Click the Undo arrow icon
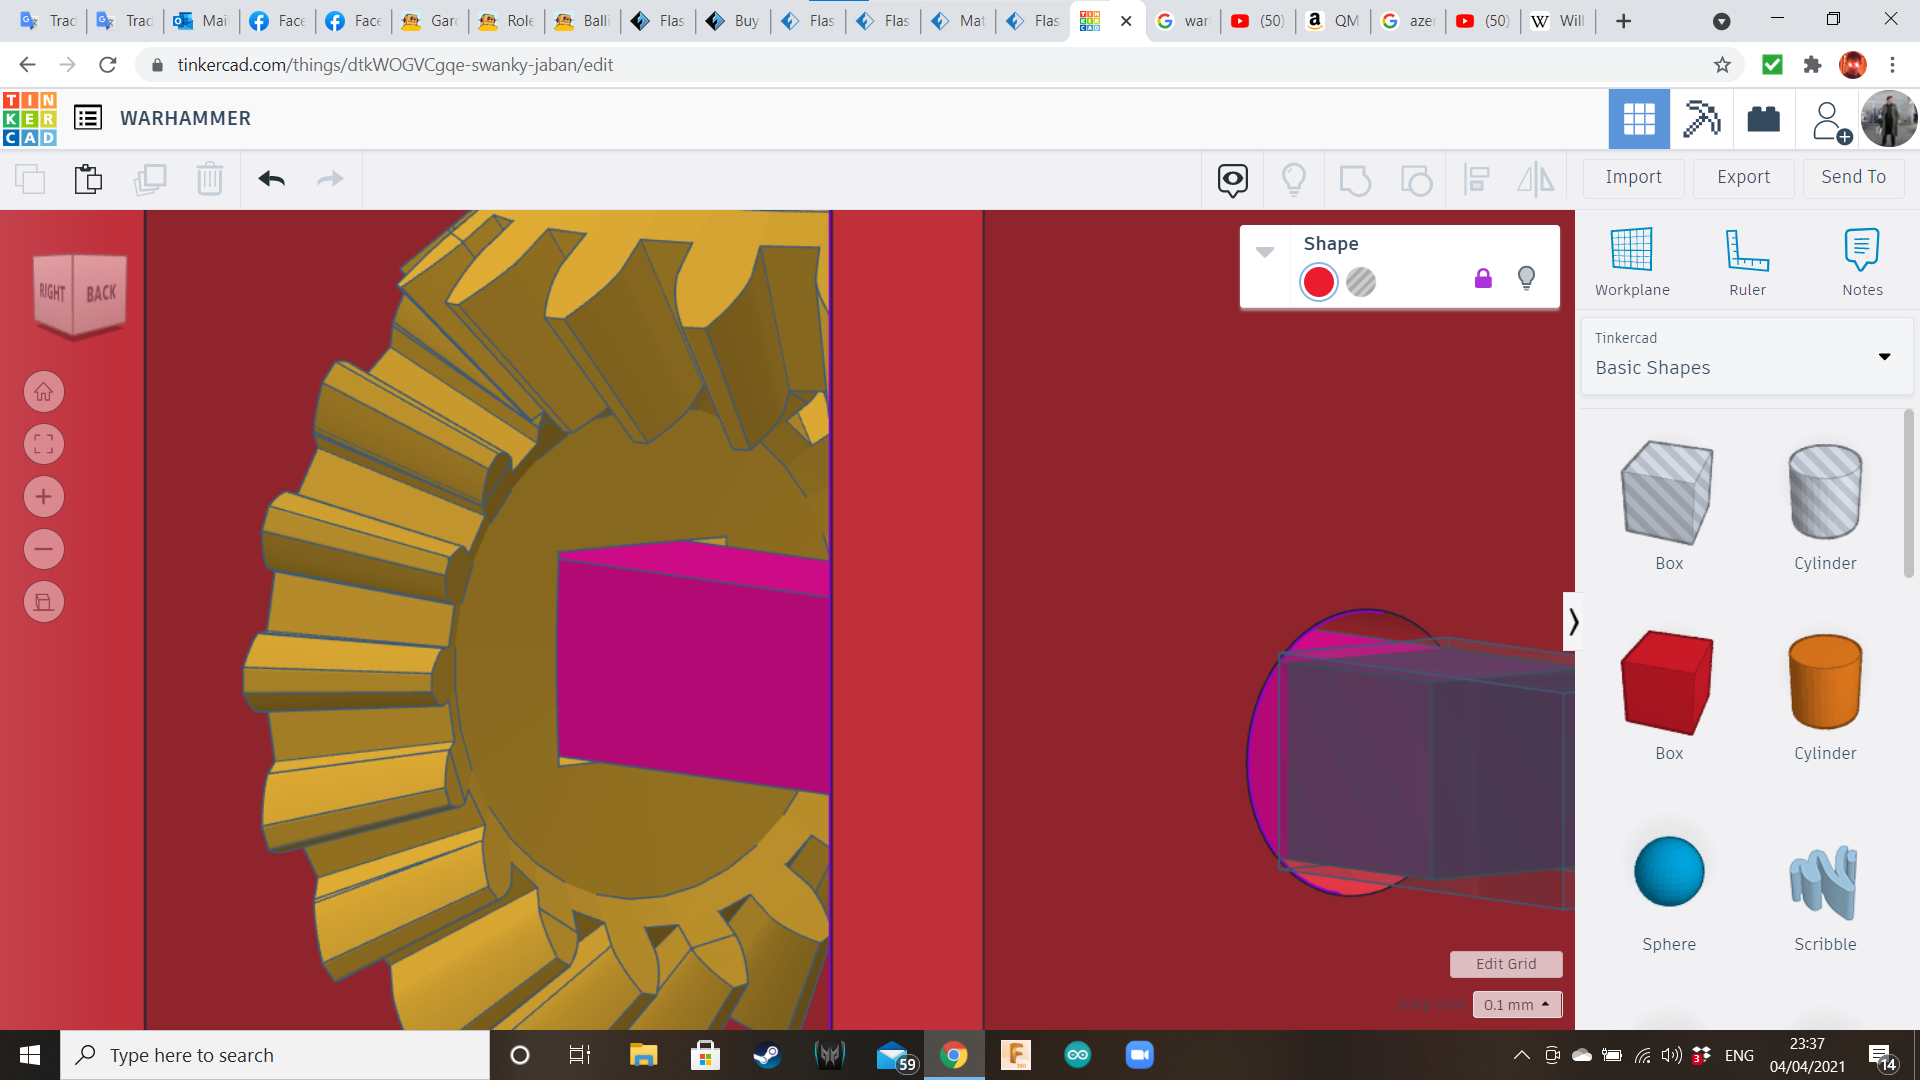 (270, 179)
